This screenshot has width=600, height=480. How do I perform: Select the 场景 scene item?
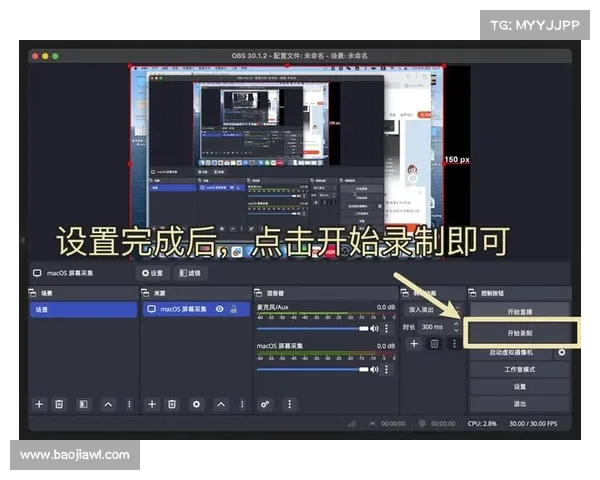tap(83, 309)
